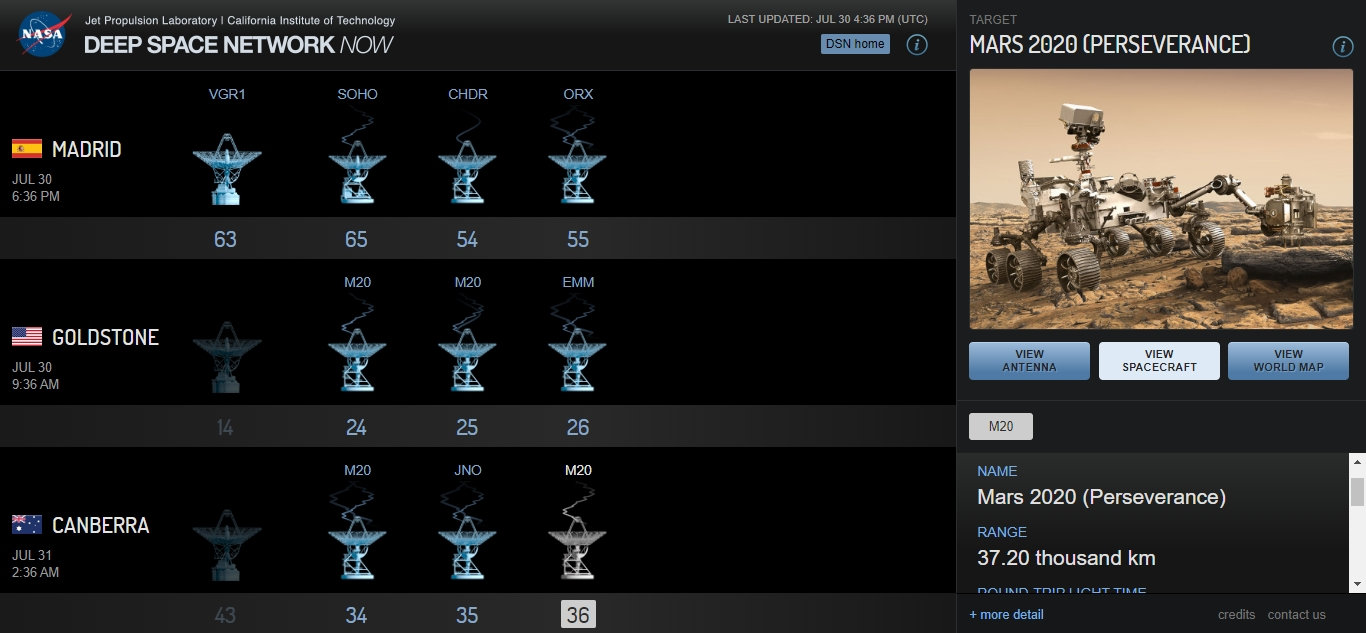Click M20 label above Goldstone dish 24
The height and width of the screenshot is (633, 1366).
click(x=357, y=282)
